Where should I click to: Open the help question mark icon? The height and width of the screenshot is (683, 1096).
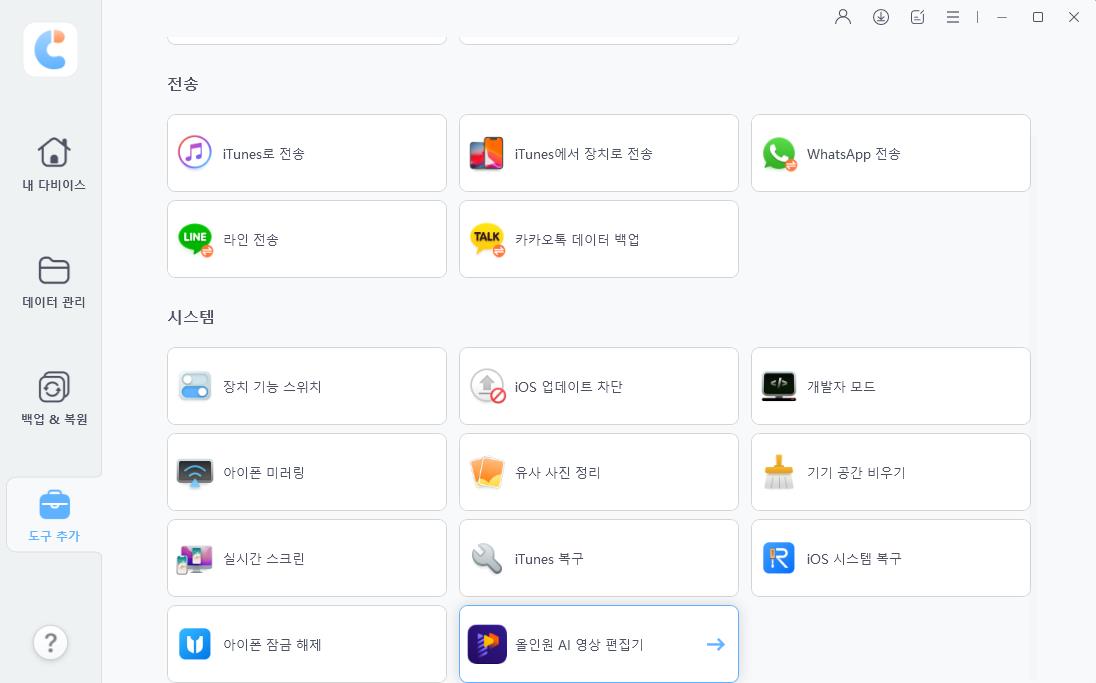coord(50,643)
